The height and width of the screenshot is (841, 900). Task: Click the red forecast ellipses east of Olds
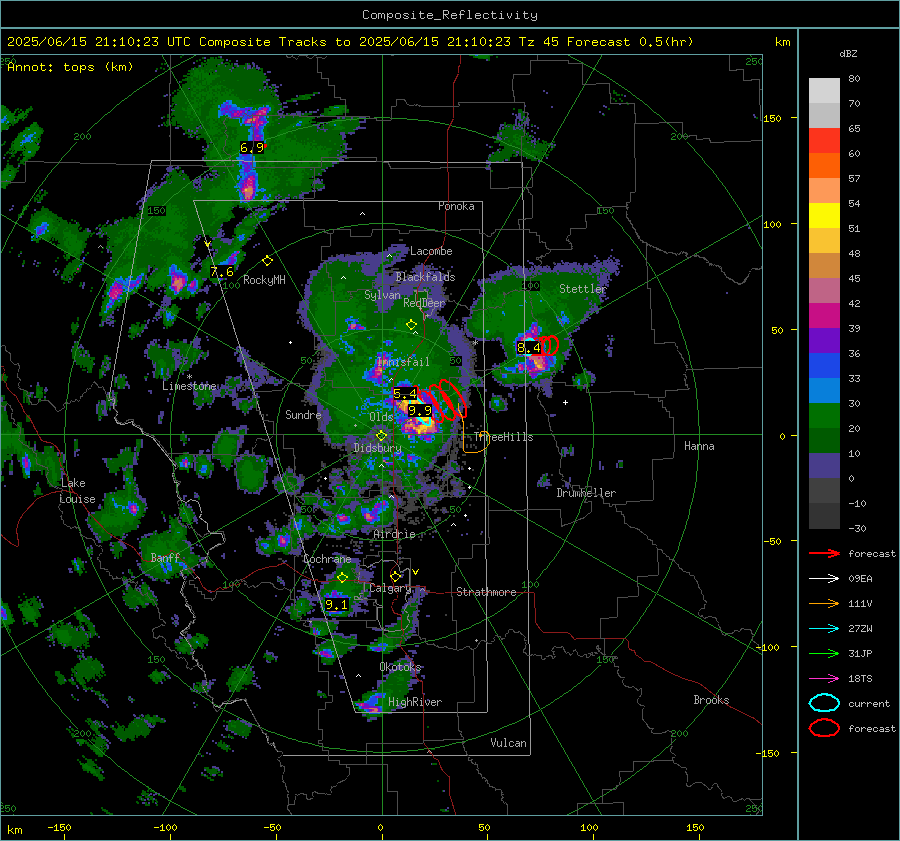(x=443, y=400)
